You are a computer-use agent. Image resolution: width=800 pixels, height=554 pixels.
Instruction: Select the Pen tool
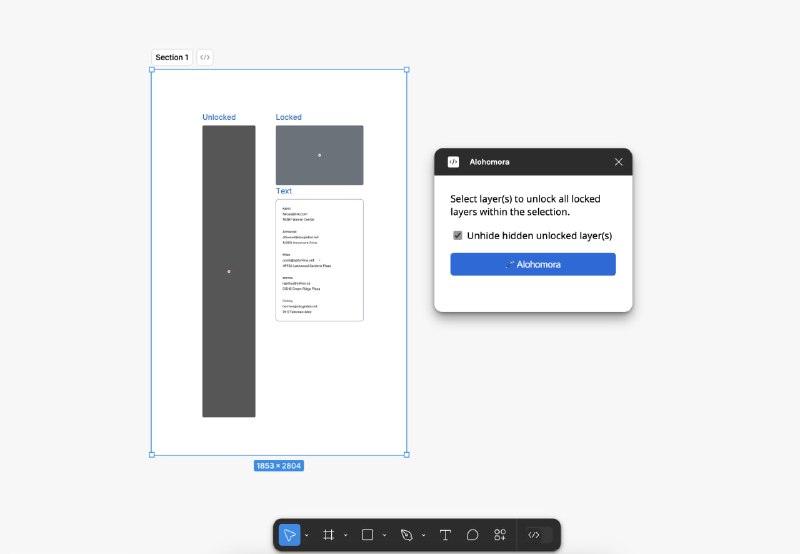(x=406, y=535)
